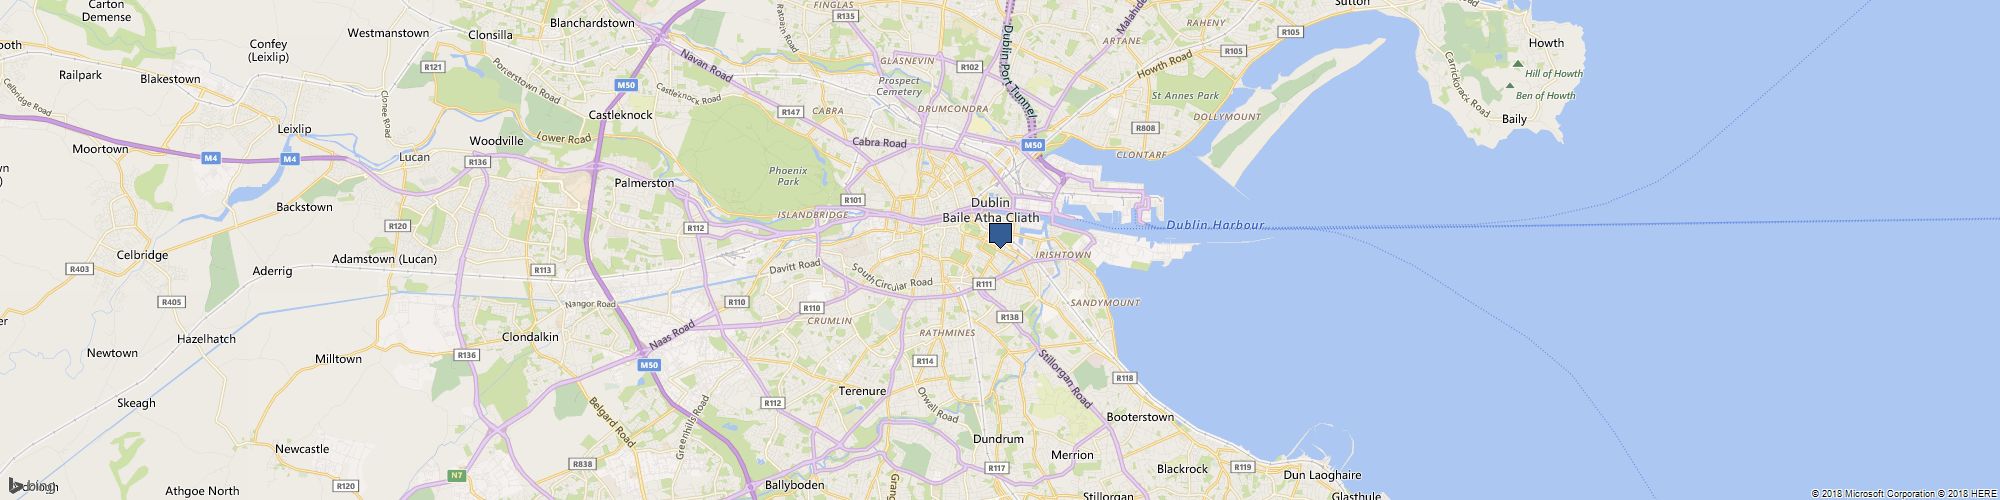The height and width of the screenshot is (500, 2000).
Task: Click the Phoenix Park label
Action: (788, 176)
